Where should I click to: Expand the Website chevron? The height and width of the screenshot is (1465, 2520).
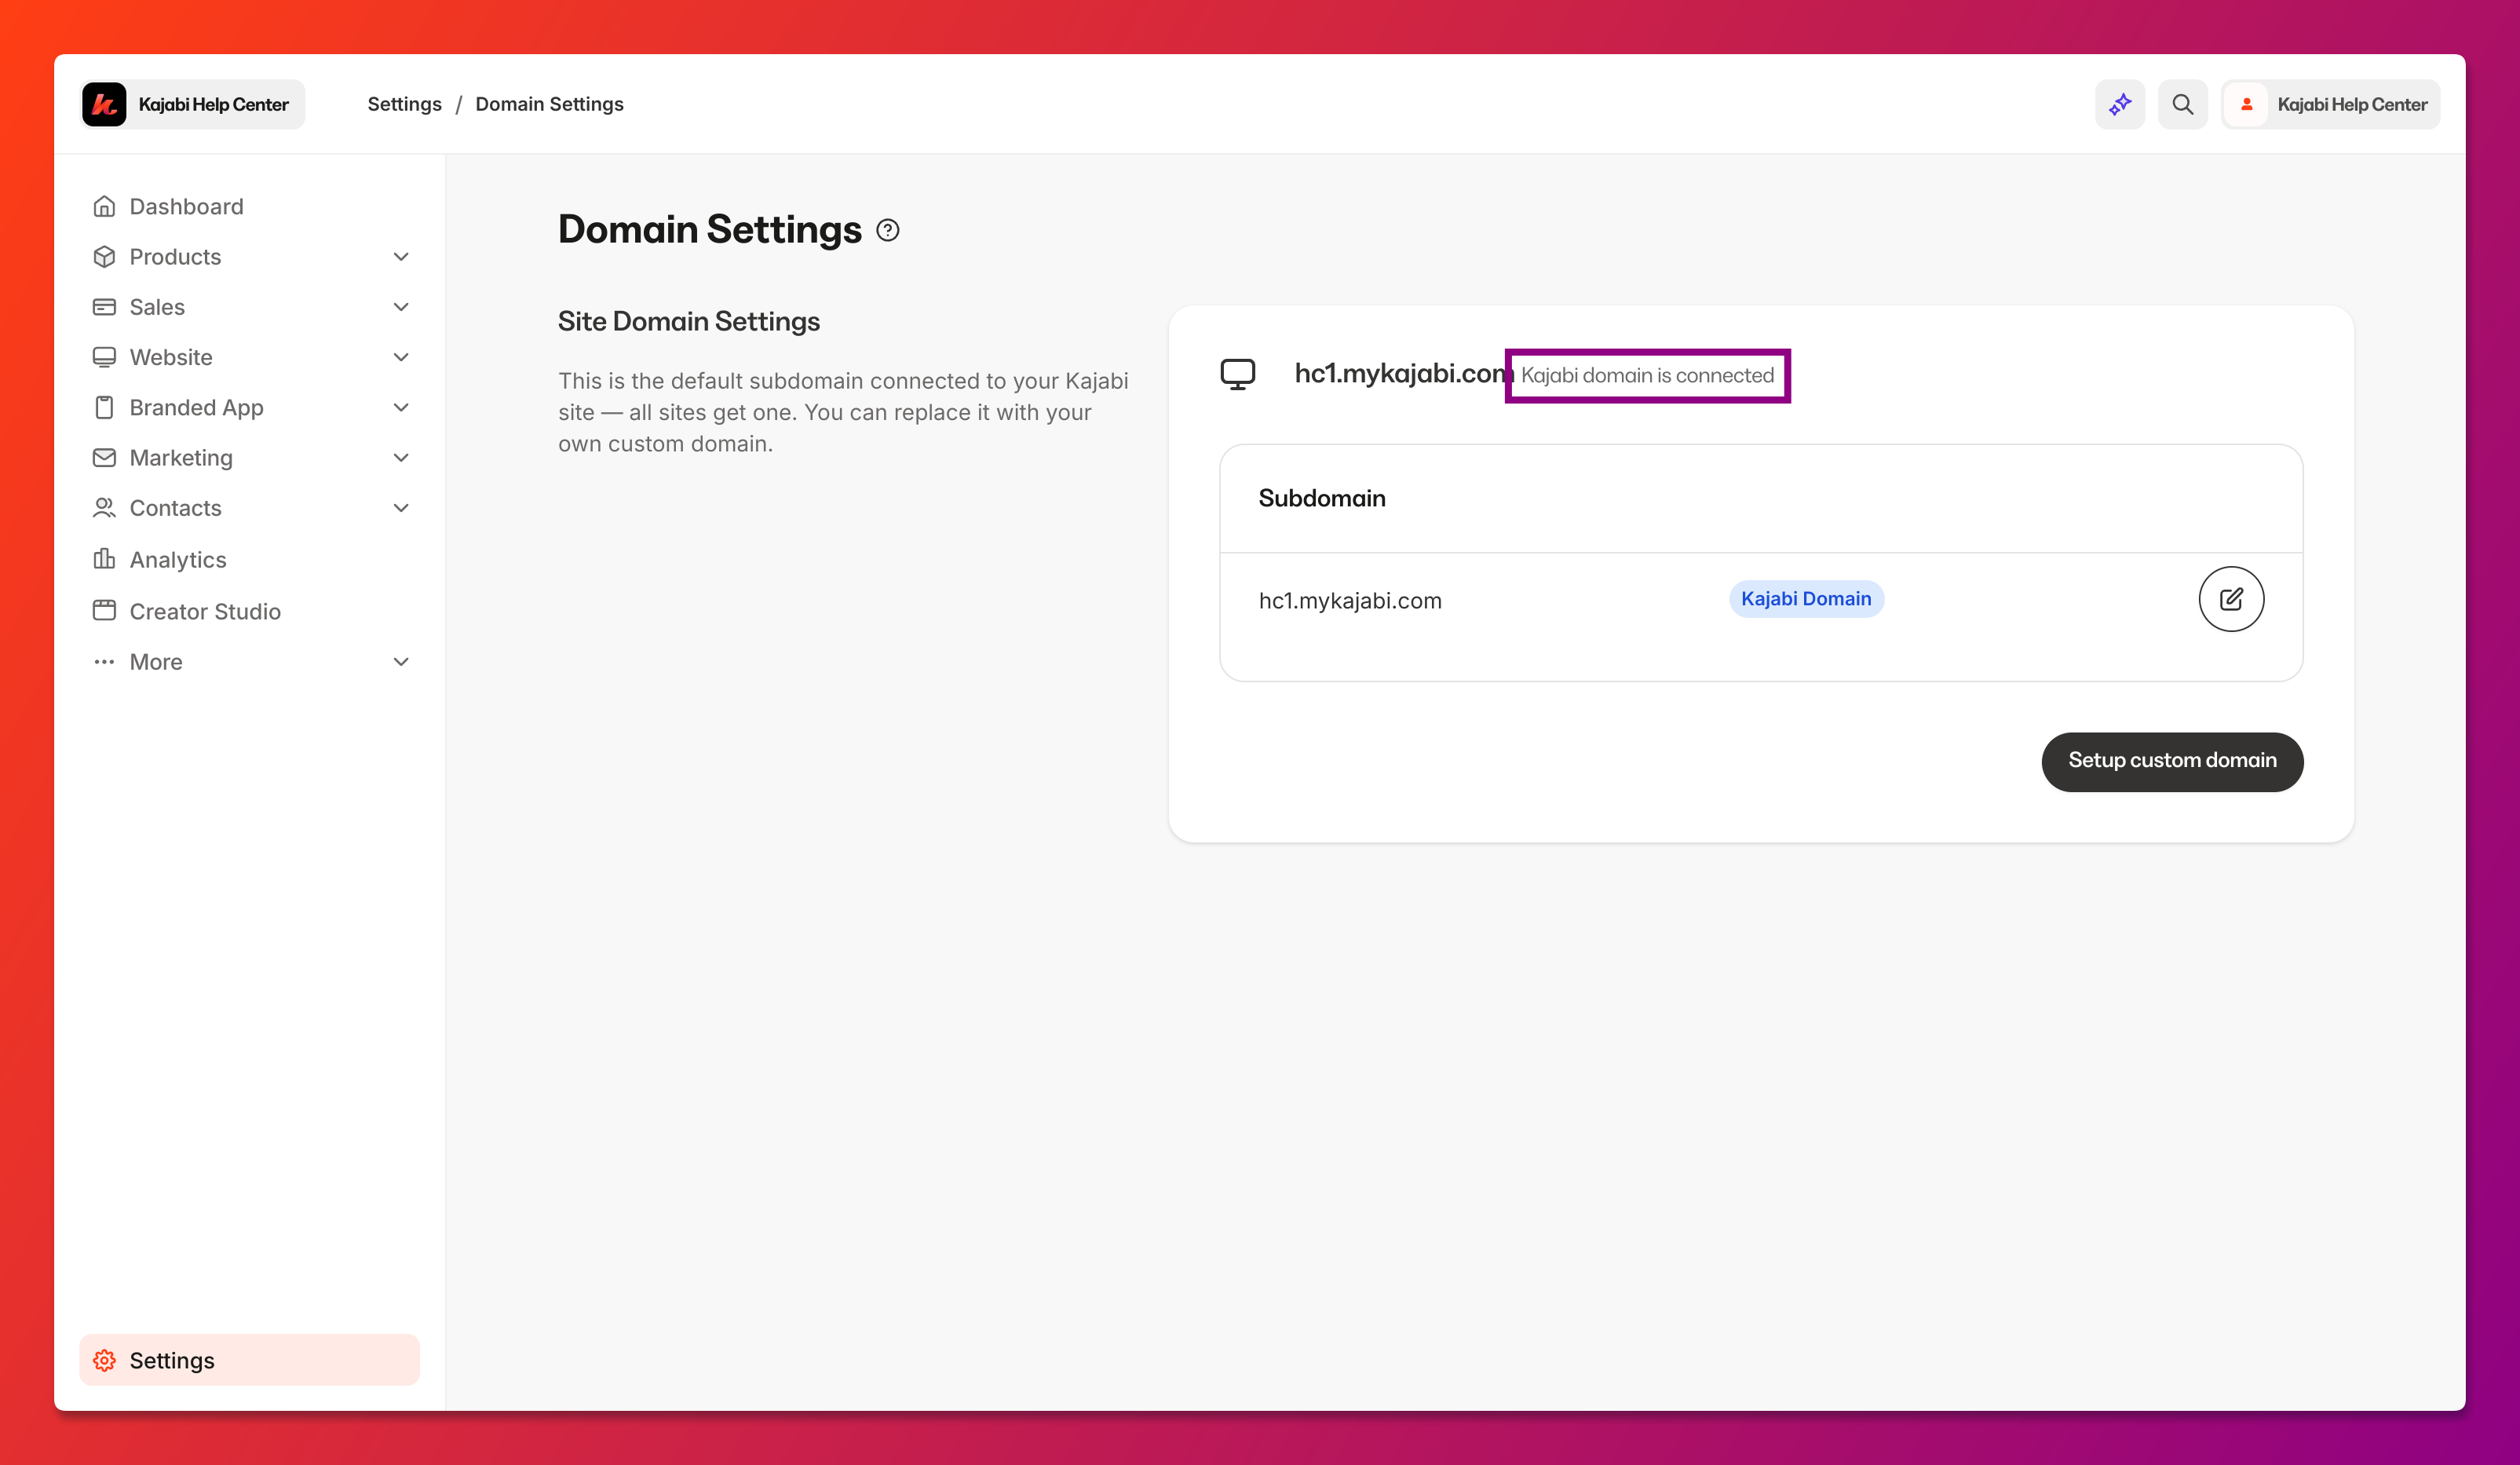click(401, 357)
